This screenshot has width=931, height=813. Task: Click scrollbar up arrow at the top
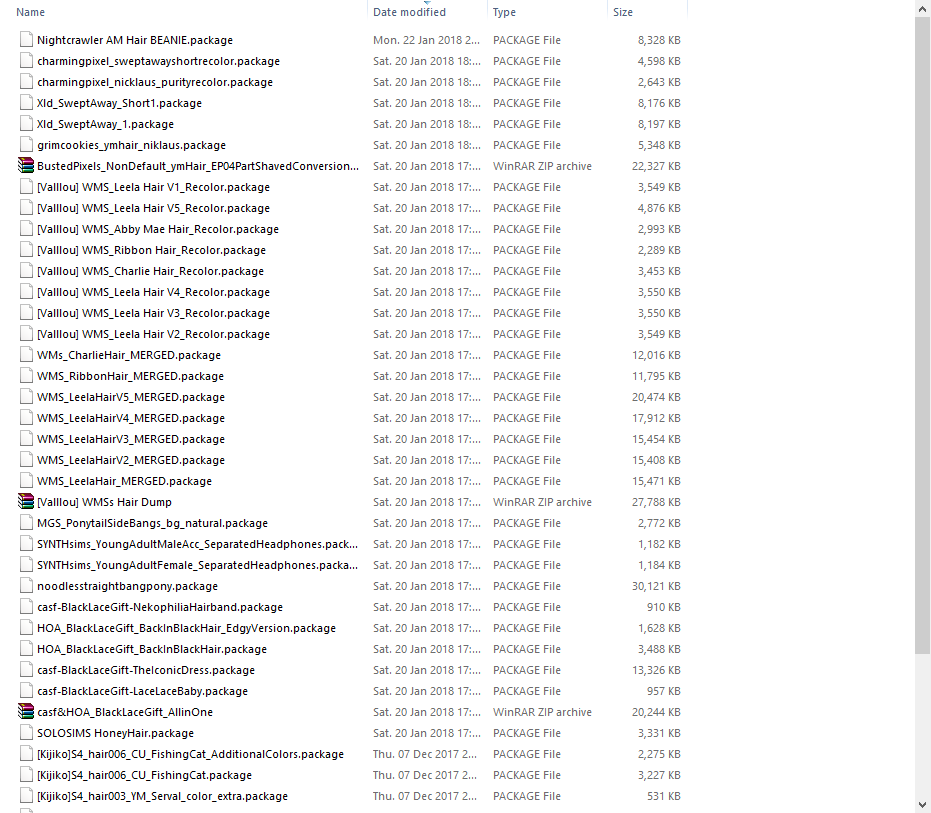(x=922, y=8)
